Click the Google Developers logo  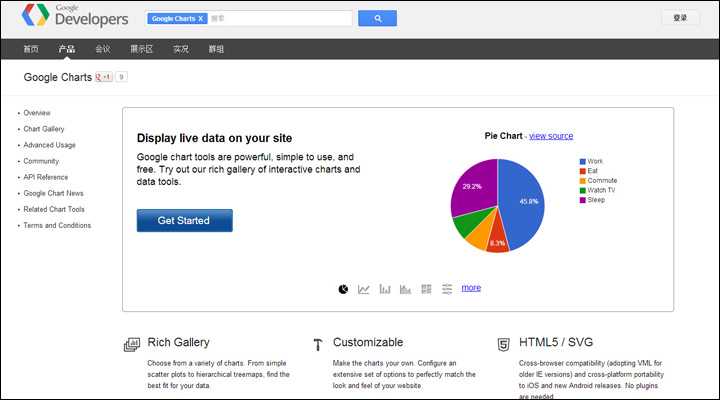[x=75, y=16]
